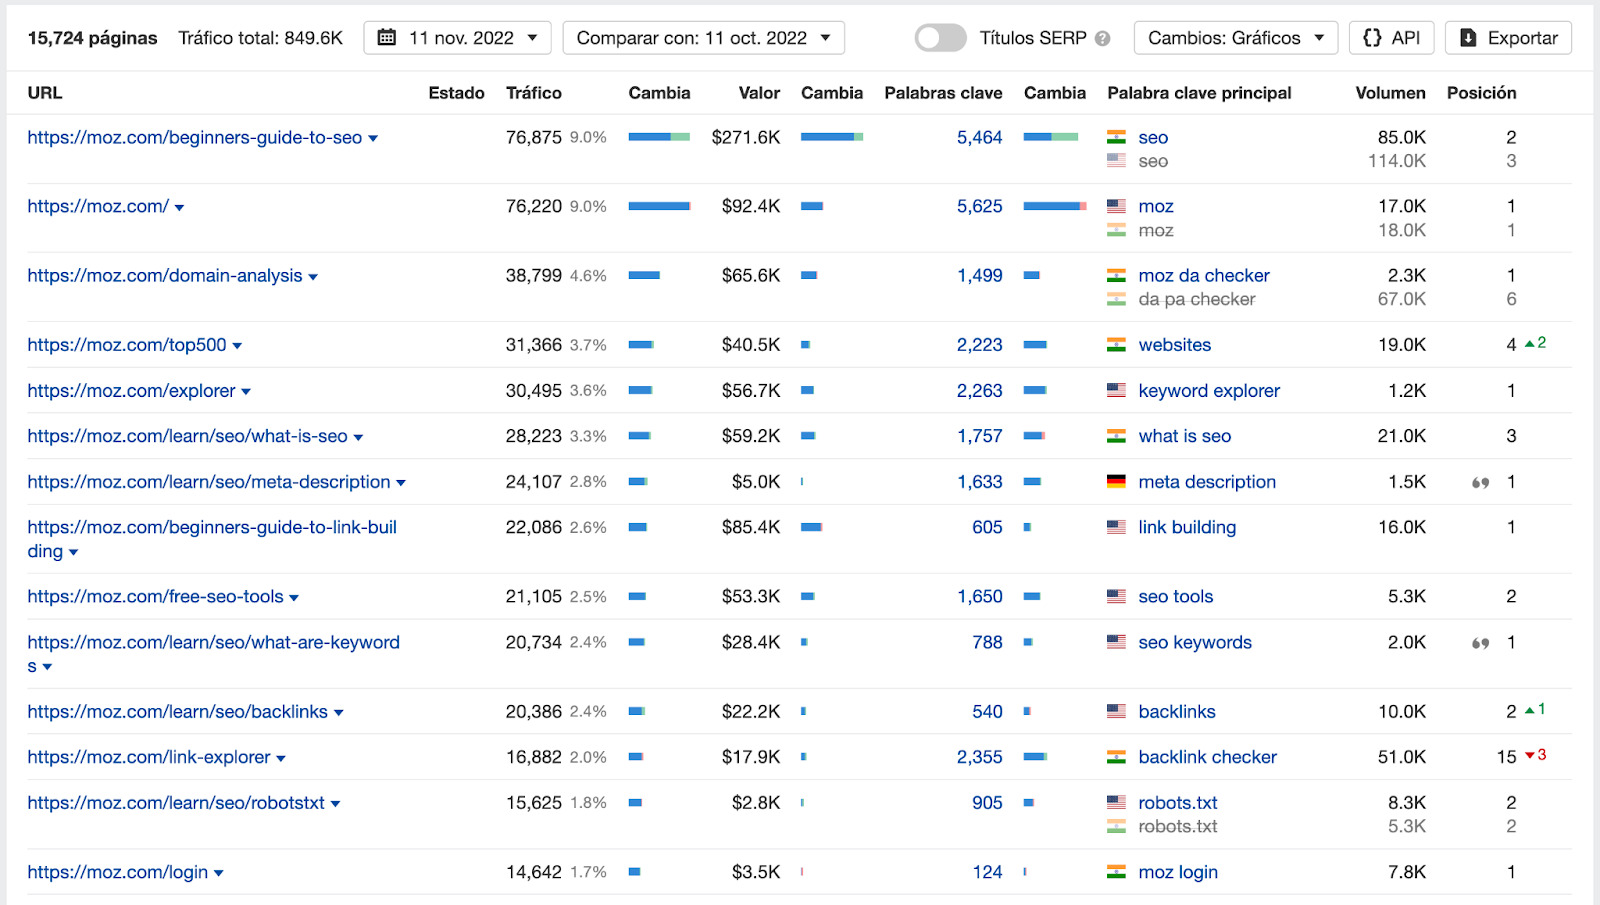Viewport: 1600px width, 905px height.
Task: Open the Comparar con: 11 oct. 2022 dropdown
Action: click(703, 38)
